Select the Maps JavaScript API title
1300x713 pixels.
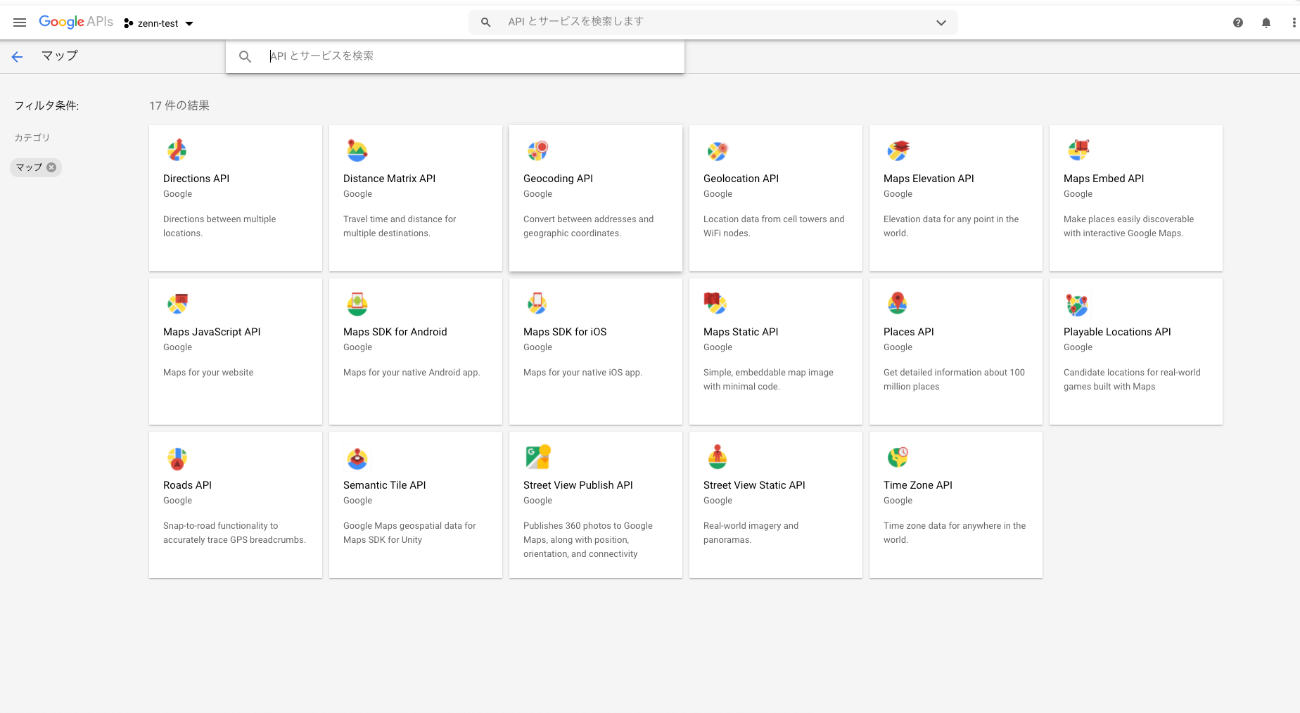click(x=212, y=332)
